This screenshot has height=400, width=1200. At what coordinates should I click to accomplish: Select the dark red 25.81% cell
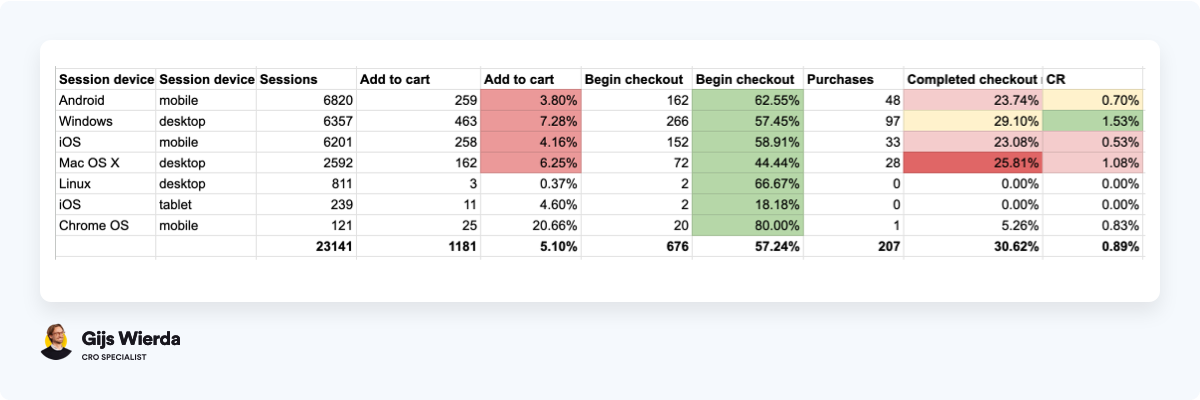click(973, 162)
